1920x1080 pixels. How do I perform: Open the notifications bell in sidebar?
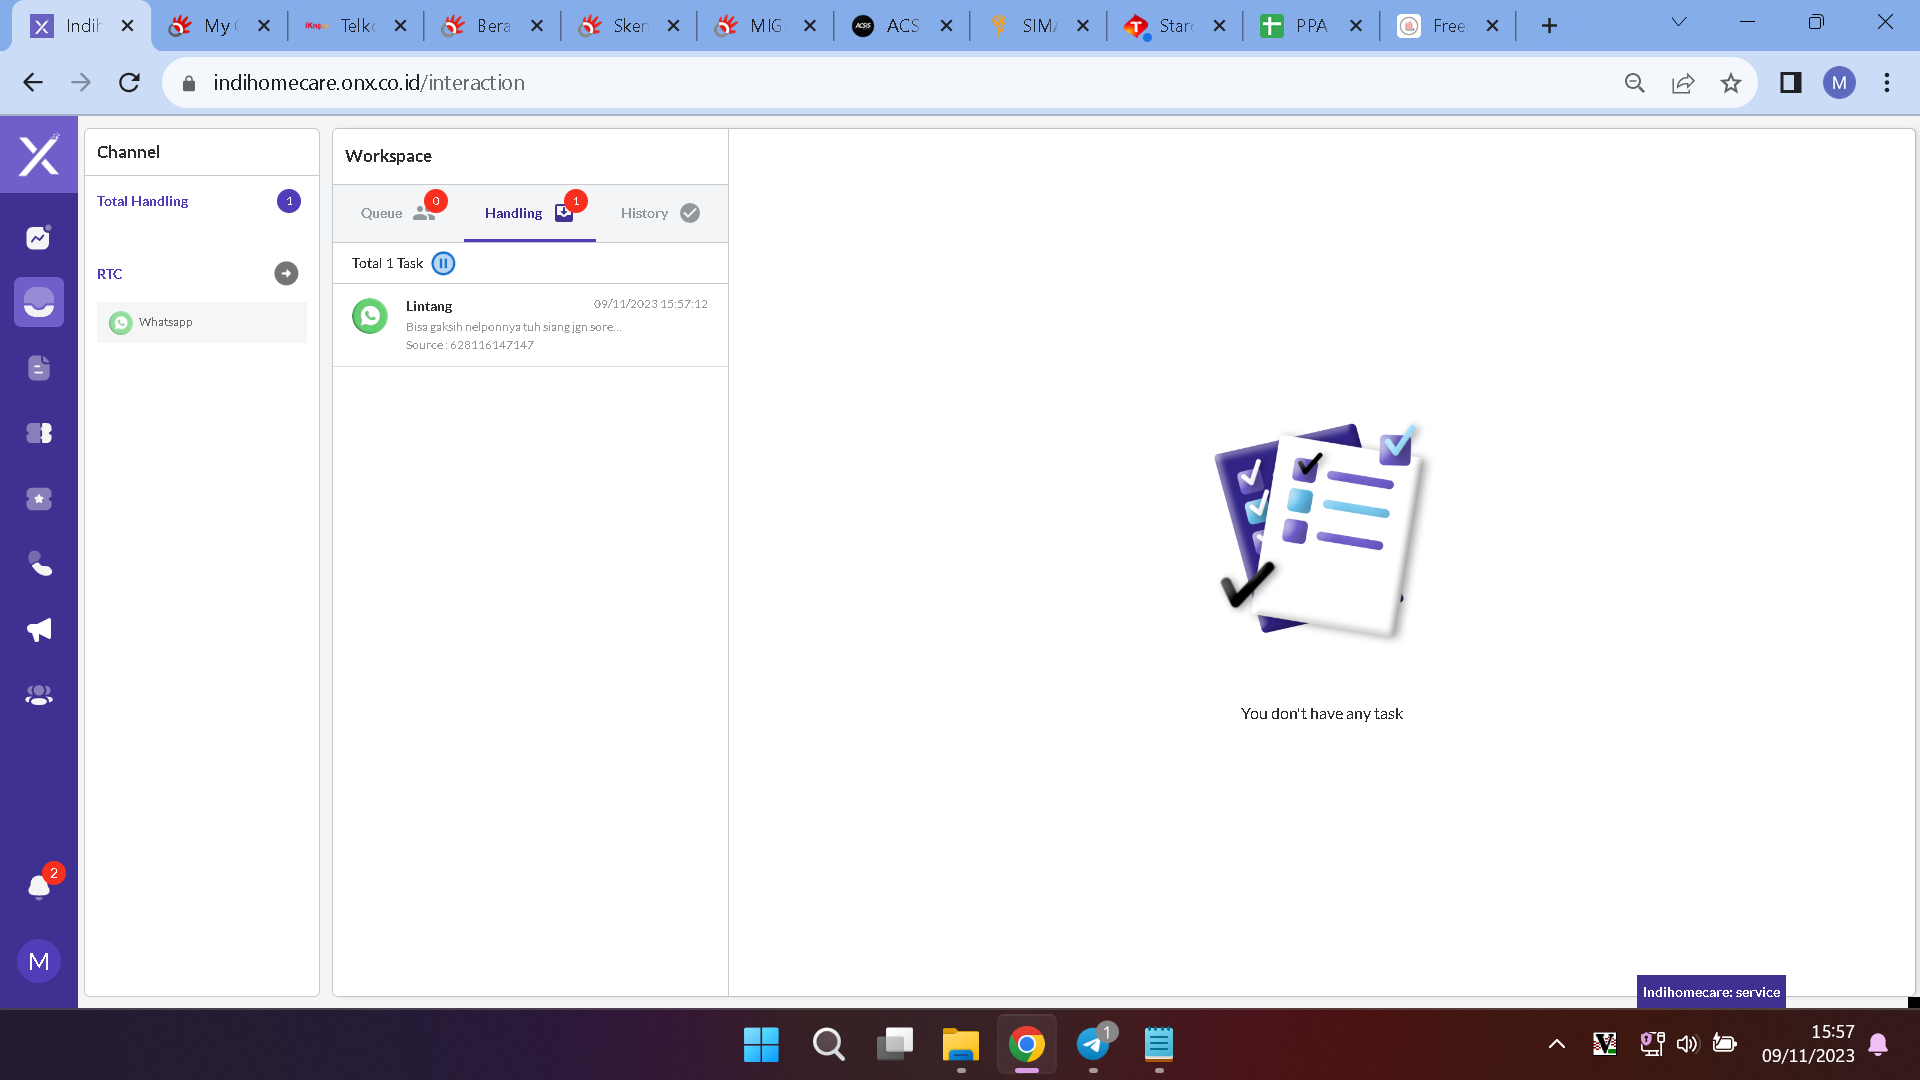[39, 887]
